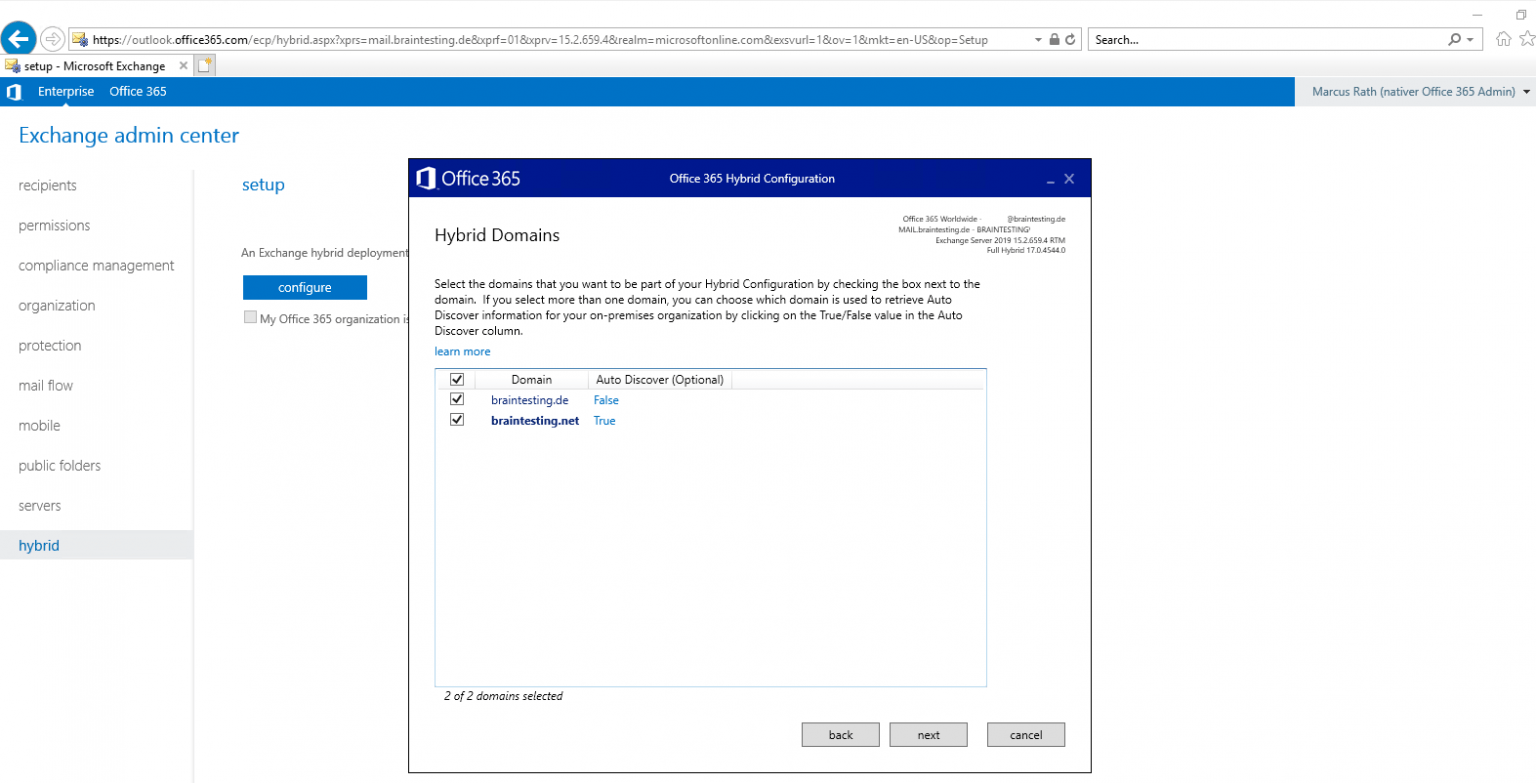Image resolution: width=1536 pixels, height=783 pixels.
Task: Check the My Office 365 organization checkbox
Action: 250,318
